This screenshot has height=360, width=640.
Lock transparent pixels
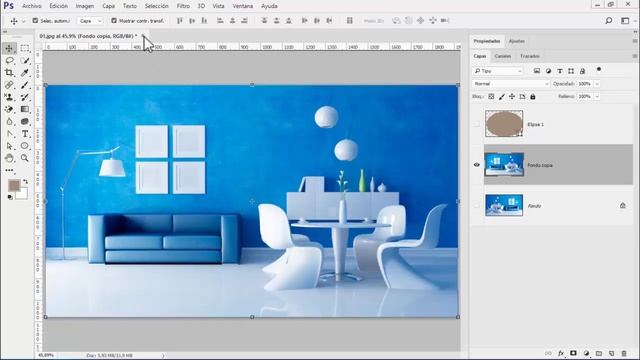pos(491,97)
